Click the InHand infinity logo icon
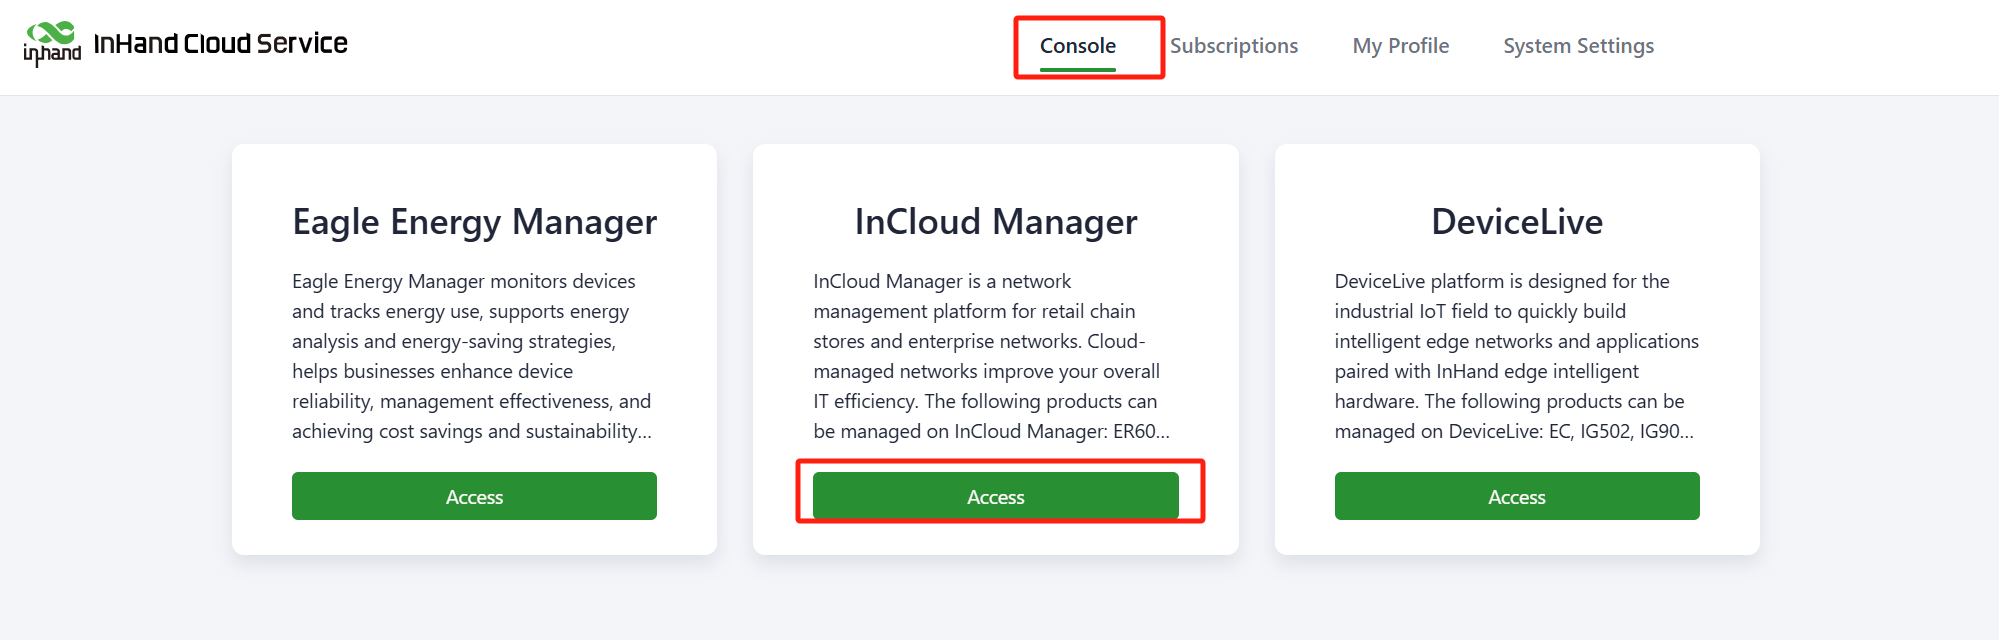This screenshot has height=640, width=1999. 51,32
